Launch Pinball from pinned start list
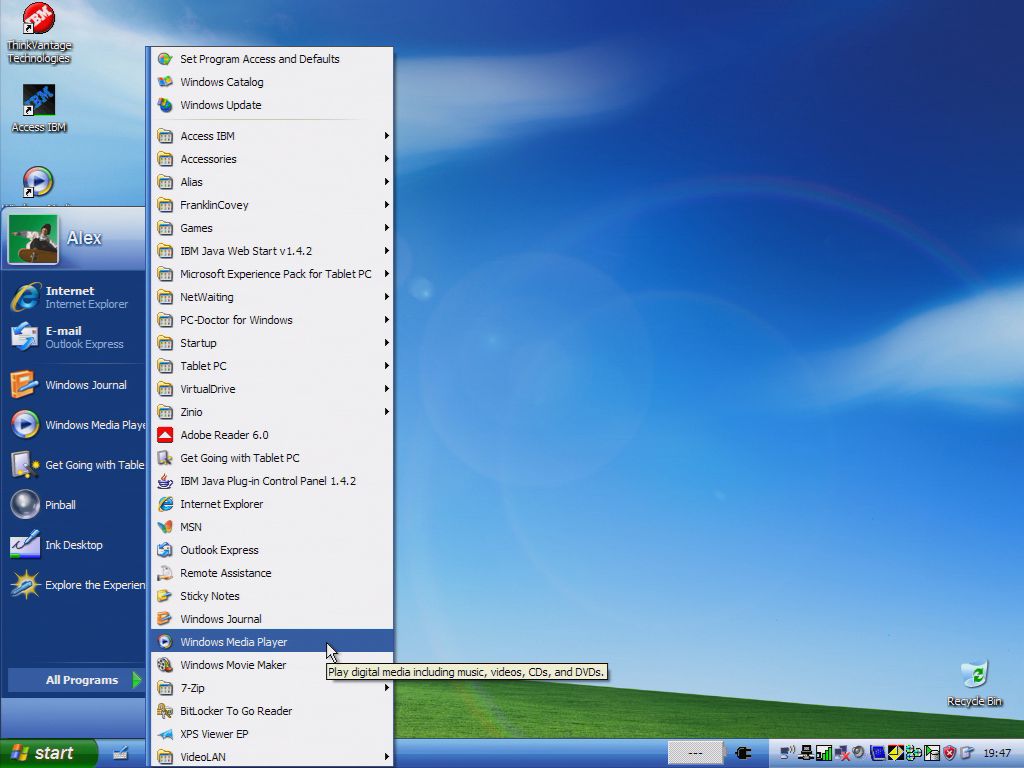1024x768 pixels. pos(60,505)
